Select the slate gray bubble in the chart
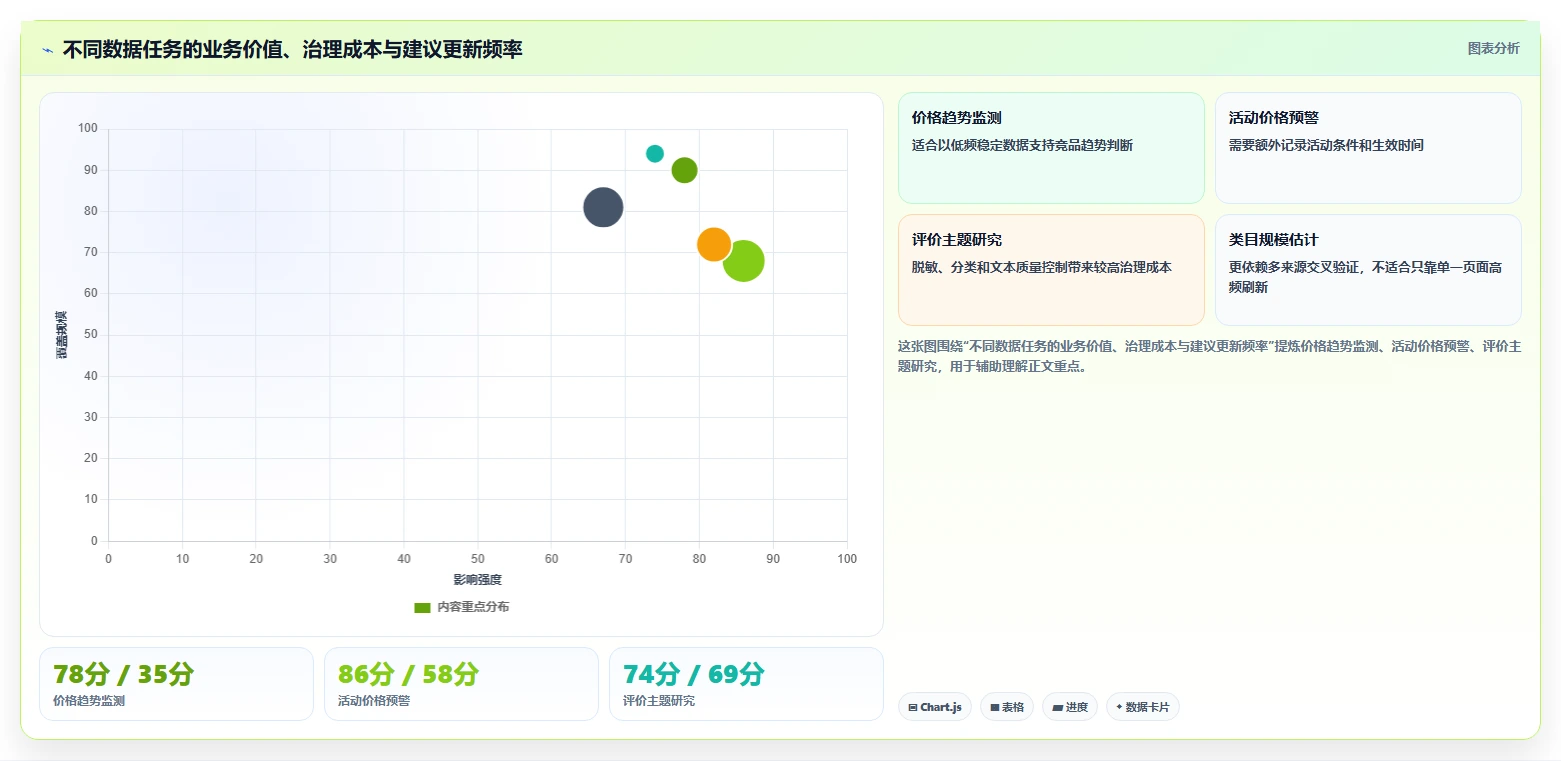The image size is (1561, 761). [x=603, y=207]
